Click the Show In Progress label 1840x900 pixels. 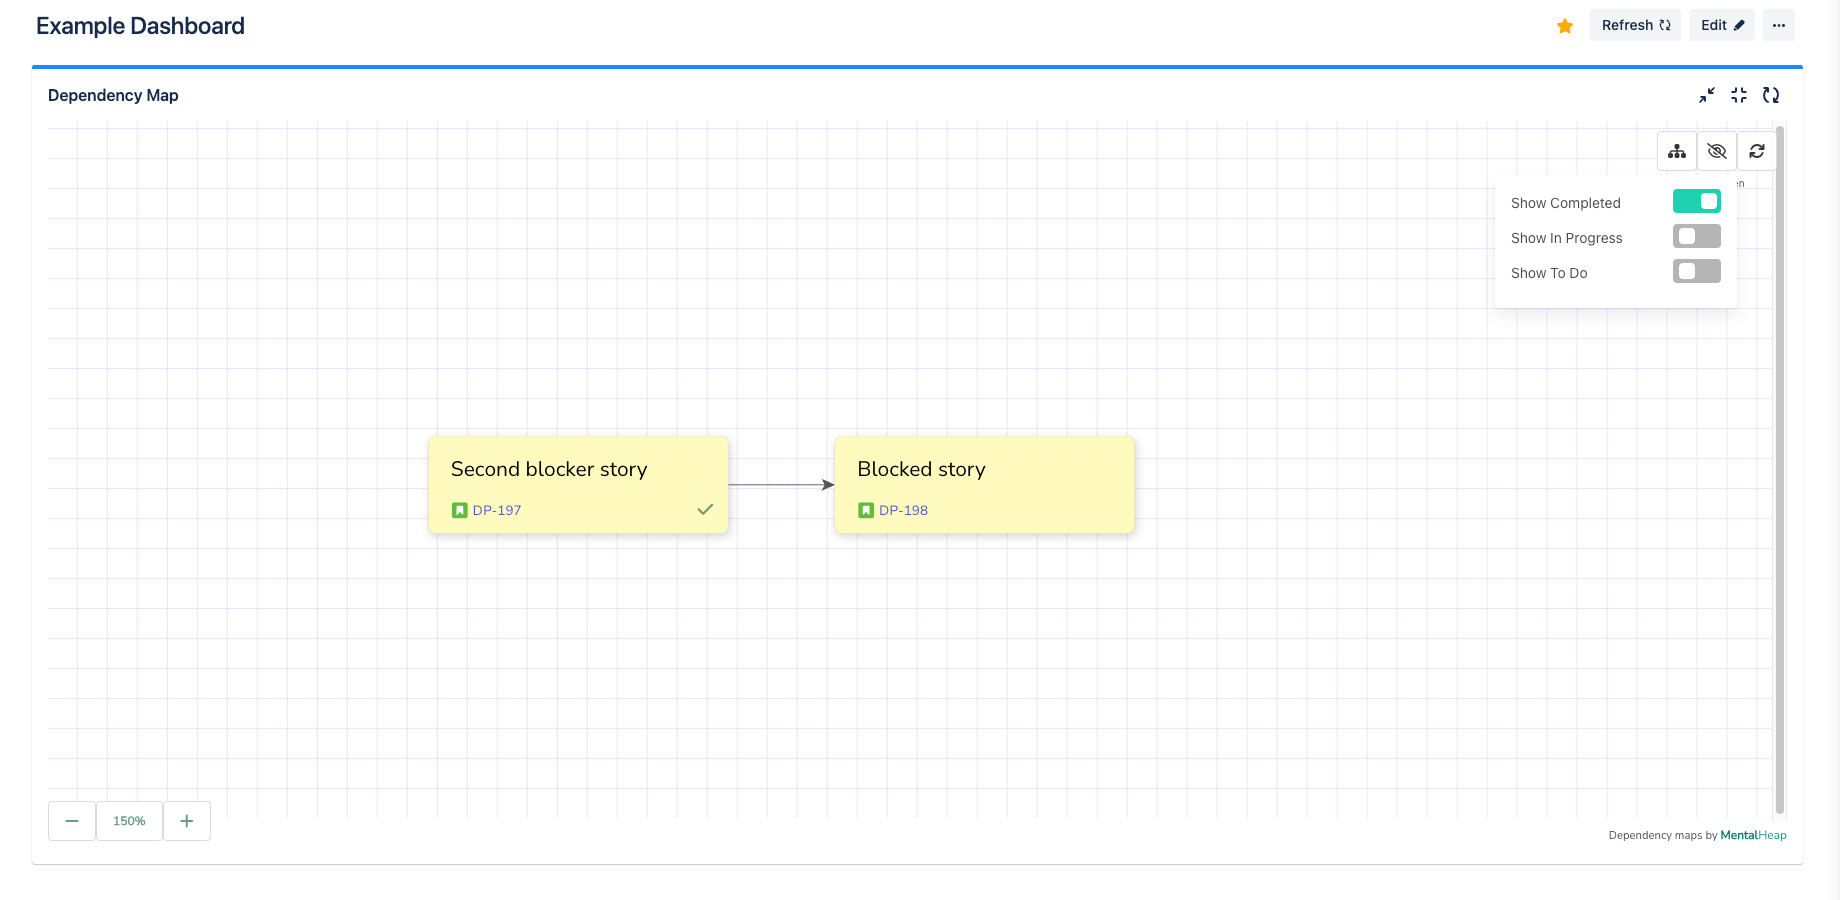coord(1566,238)
